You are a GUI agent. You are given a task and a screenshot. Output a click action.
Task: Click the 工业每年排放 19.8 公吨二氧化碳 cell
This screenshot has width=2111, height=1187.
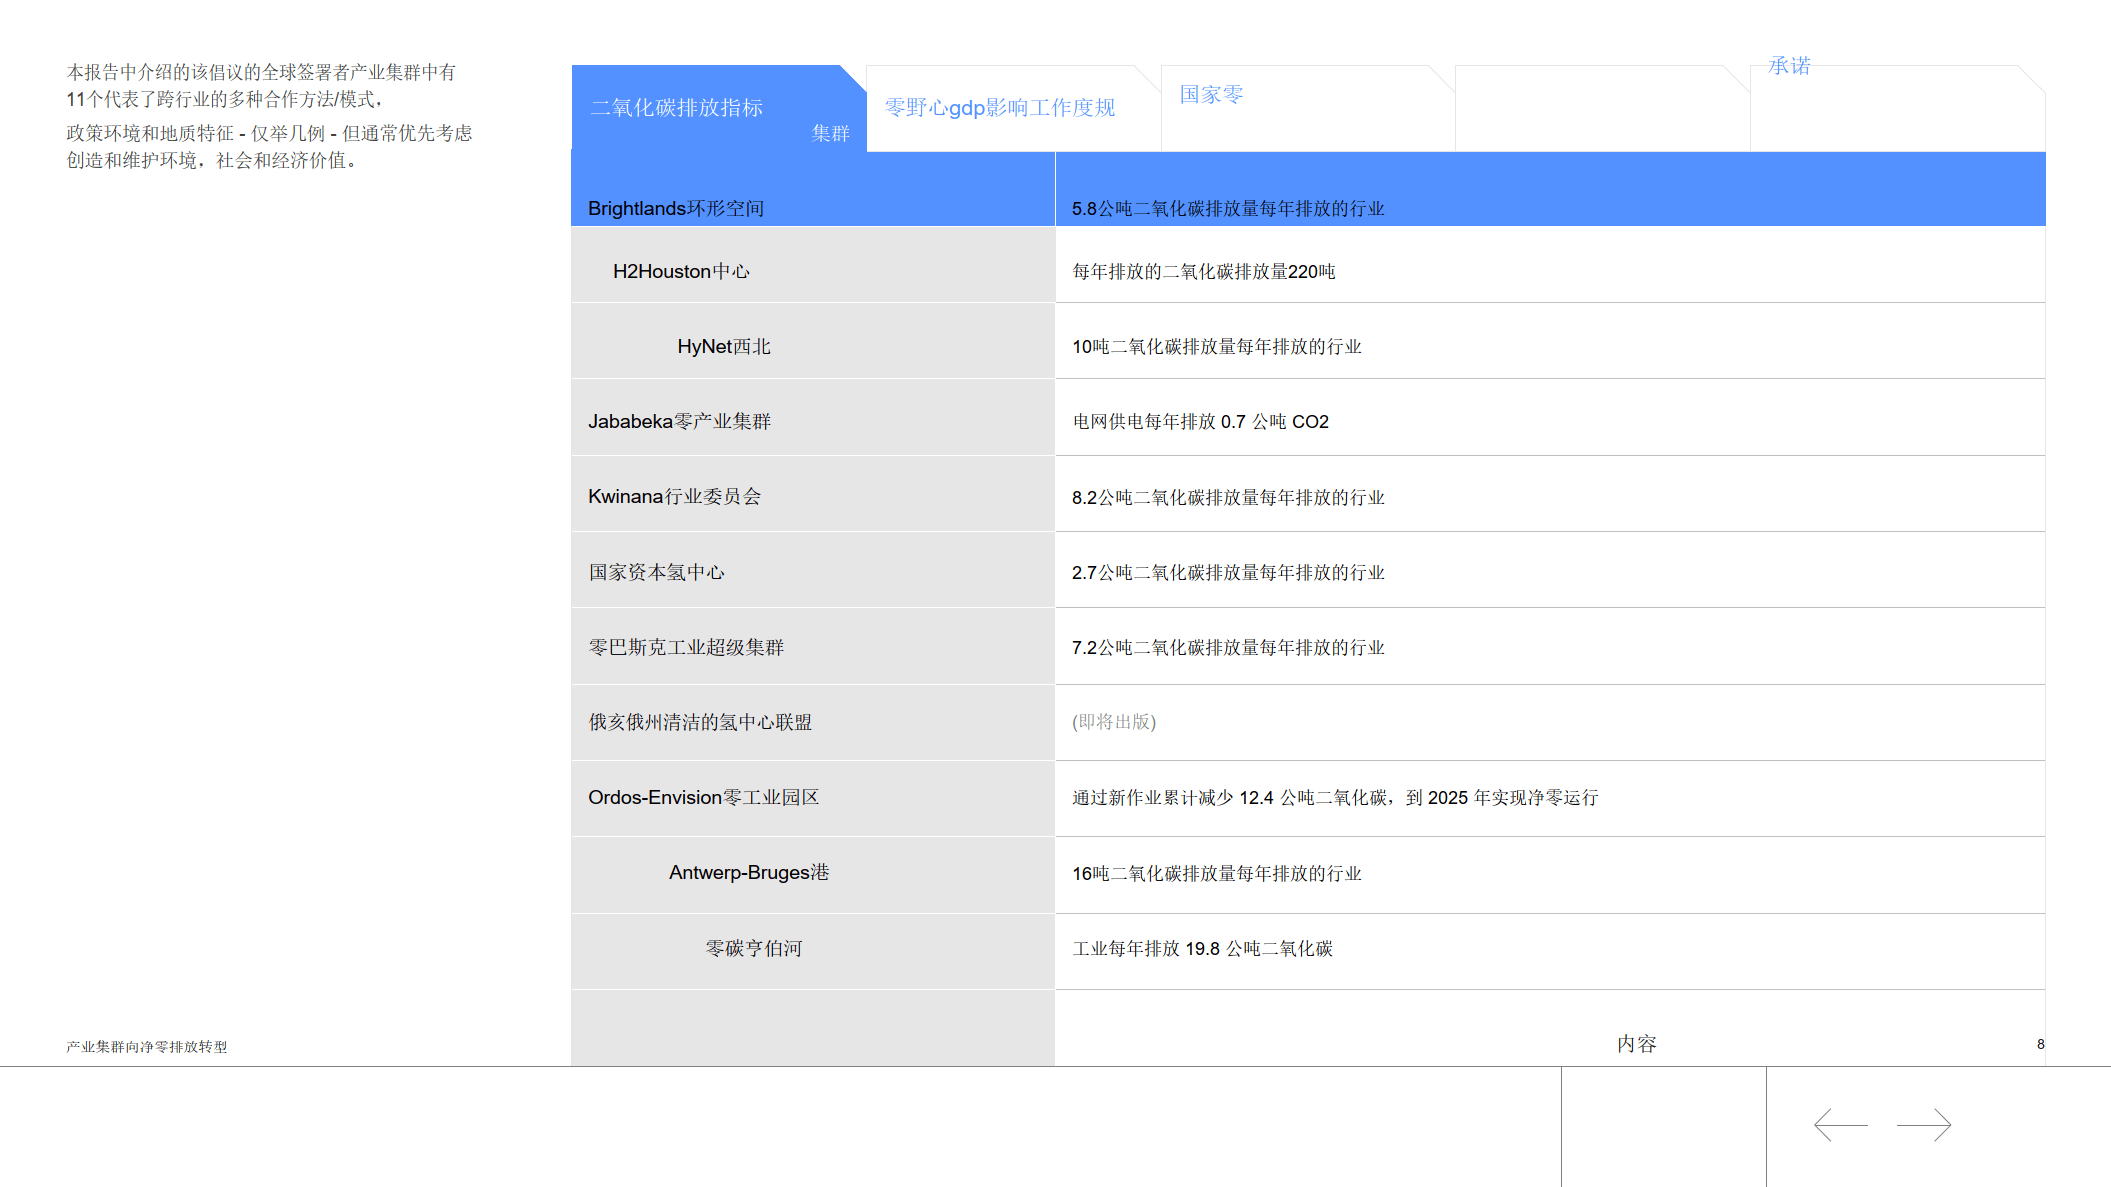[1550, 952]
